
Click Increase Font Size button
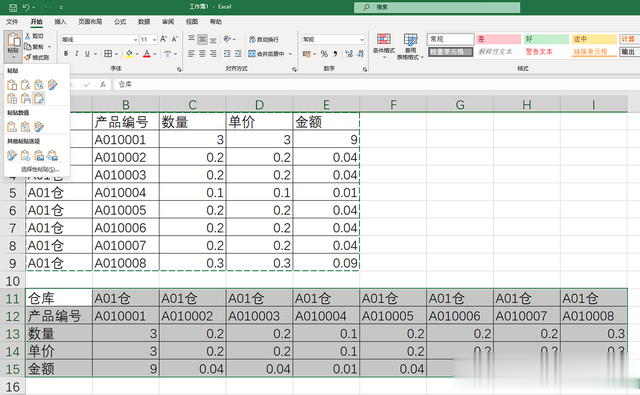[x=163, y=39]
